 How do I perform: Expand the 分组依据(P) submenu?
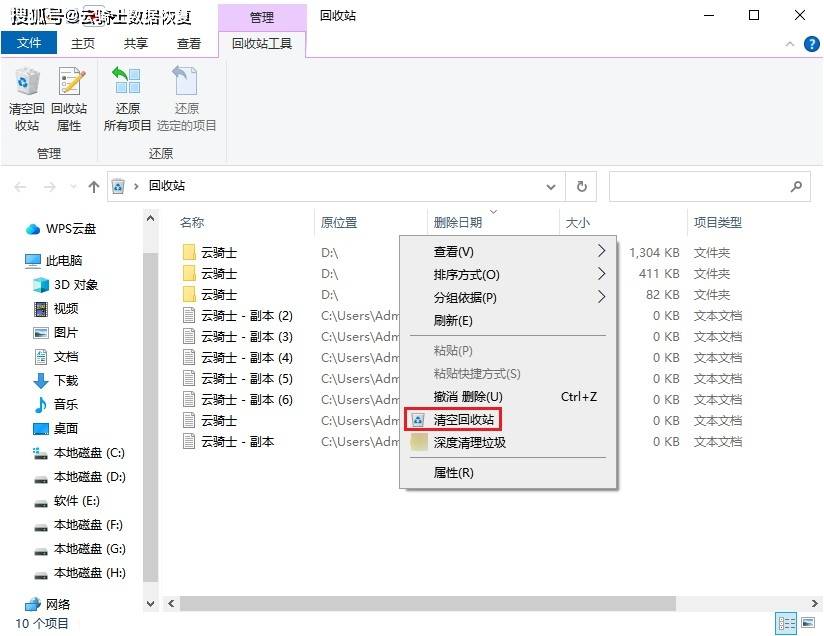point(601,297)
